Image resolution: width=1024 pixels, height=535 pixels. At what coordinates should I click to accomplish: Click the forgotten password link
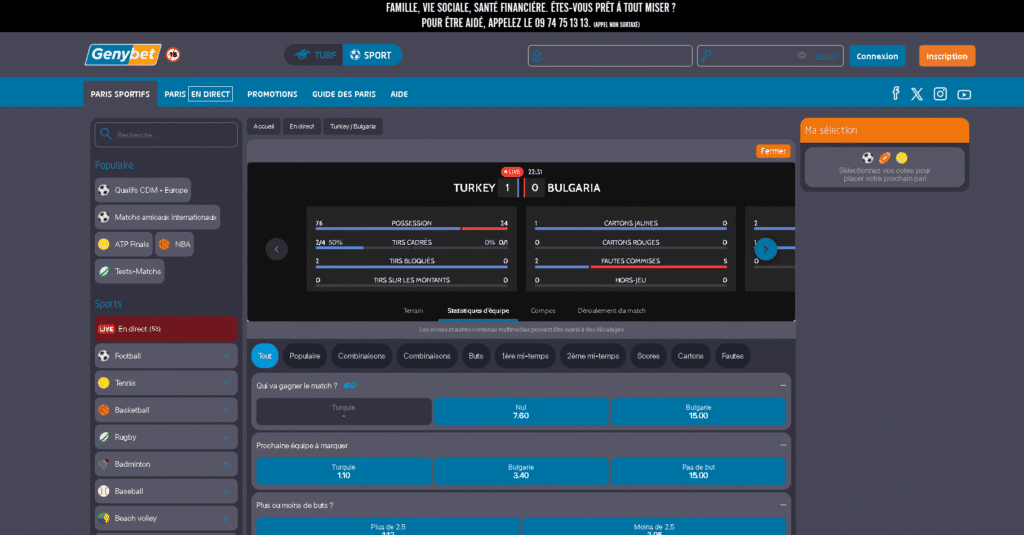coord(826,56)
